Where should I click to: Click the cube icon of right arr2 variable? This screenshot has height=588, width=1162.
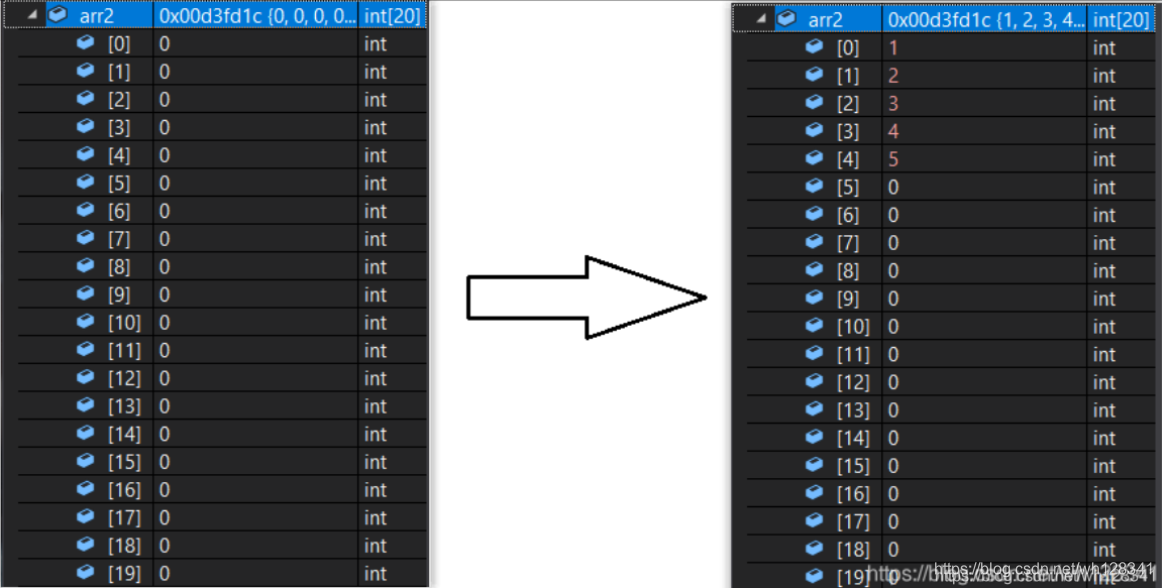coord(786,18)
